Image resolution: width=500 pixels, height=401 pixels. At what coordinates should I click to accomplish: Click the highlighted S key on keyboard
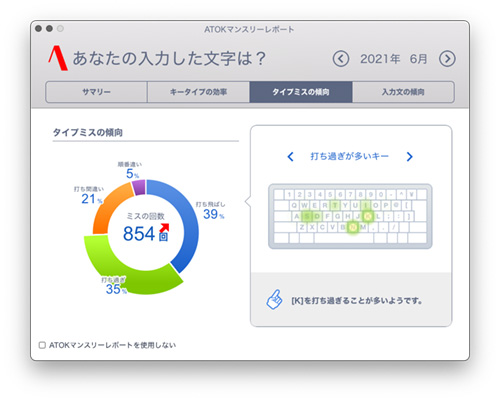coord(307,216)
